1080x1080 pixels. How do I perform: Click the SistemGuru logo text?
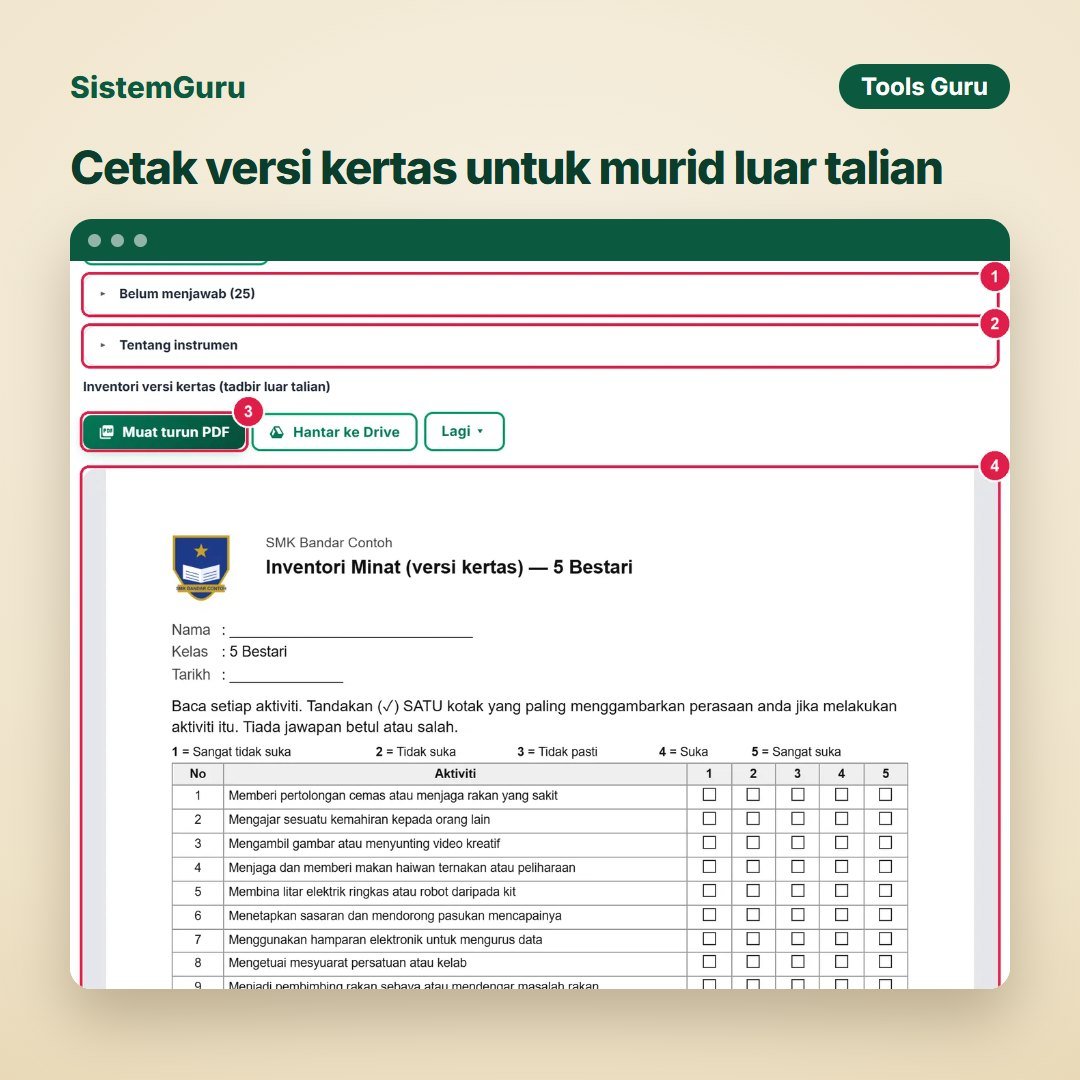(x=158, y=87)
